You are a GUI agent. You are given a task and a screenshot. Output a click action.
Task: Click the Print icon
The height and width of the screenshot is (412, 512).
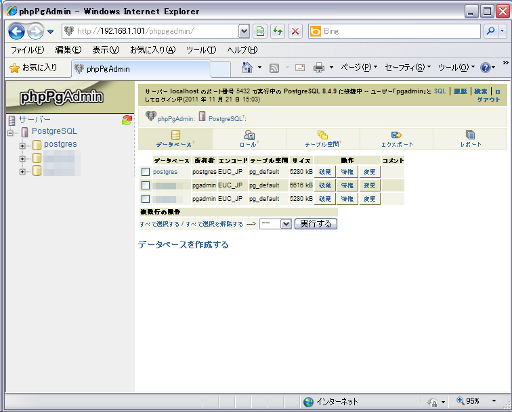click(x=319, y=68)
